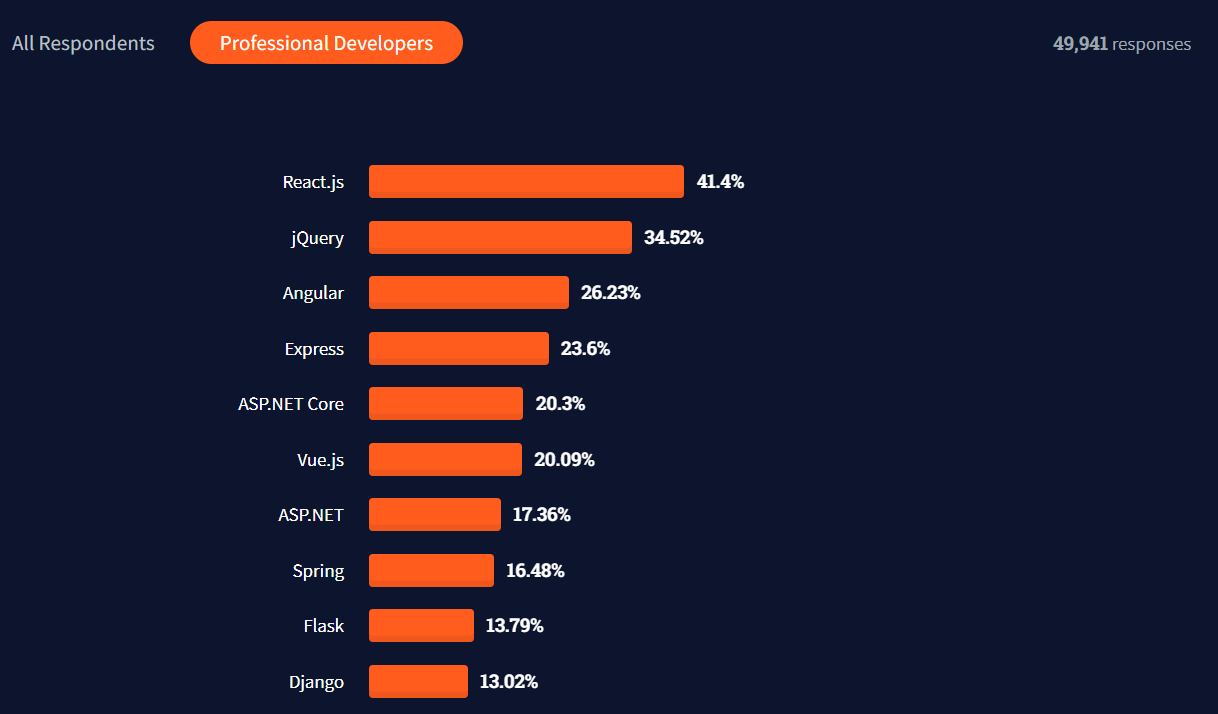Select the Spring bar

point(431,570)
